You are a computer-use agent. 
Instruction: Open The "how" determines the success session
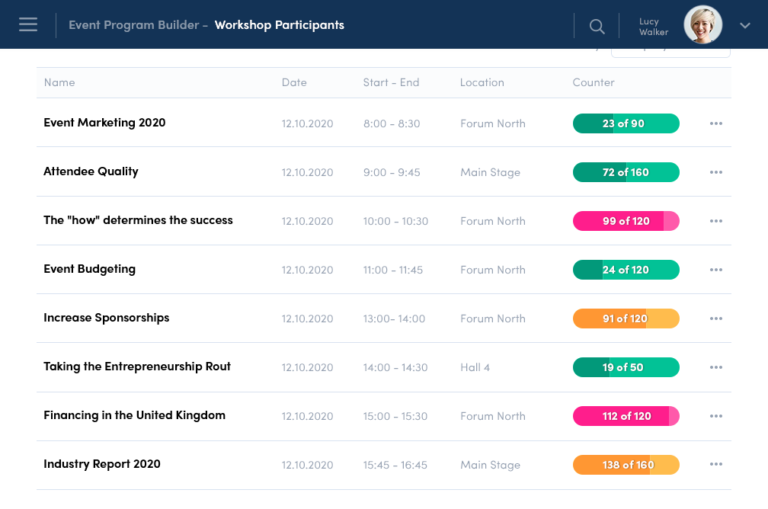[138, 220]
